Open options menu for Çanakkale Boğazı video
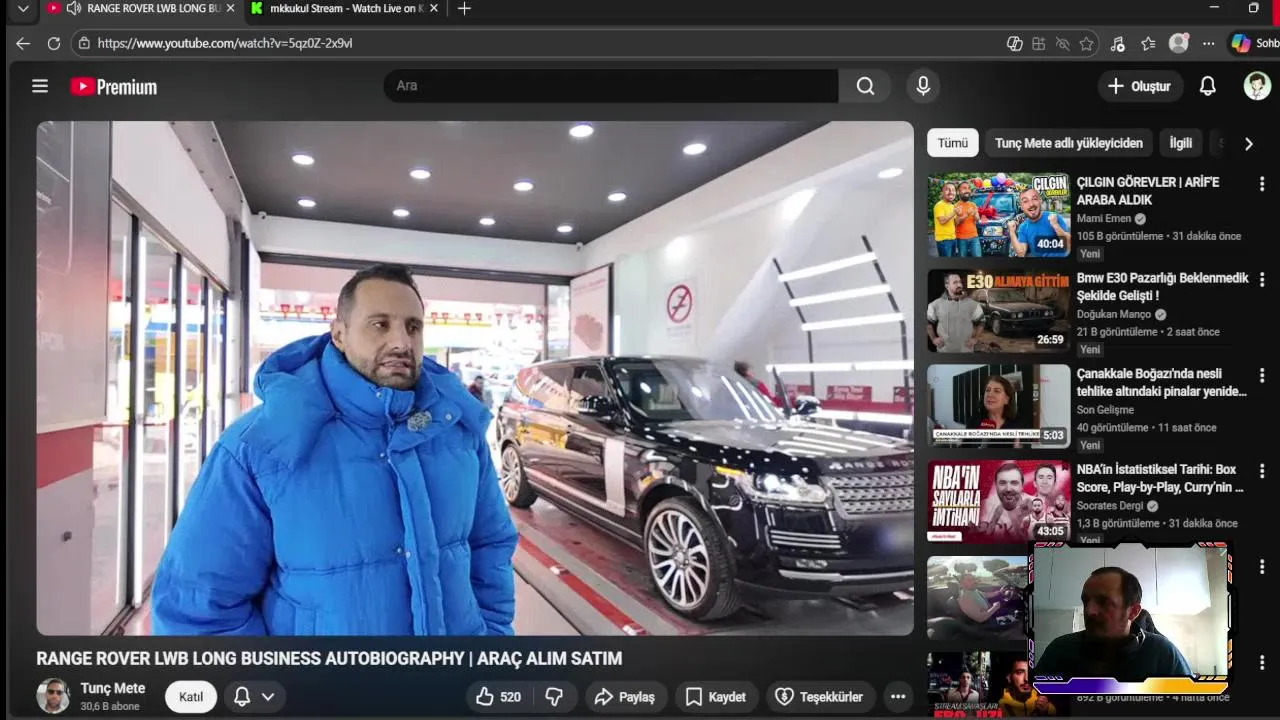 (x=1262, y=375)
